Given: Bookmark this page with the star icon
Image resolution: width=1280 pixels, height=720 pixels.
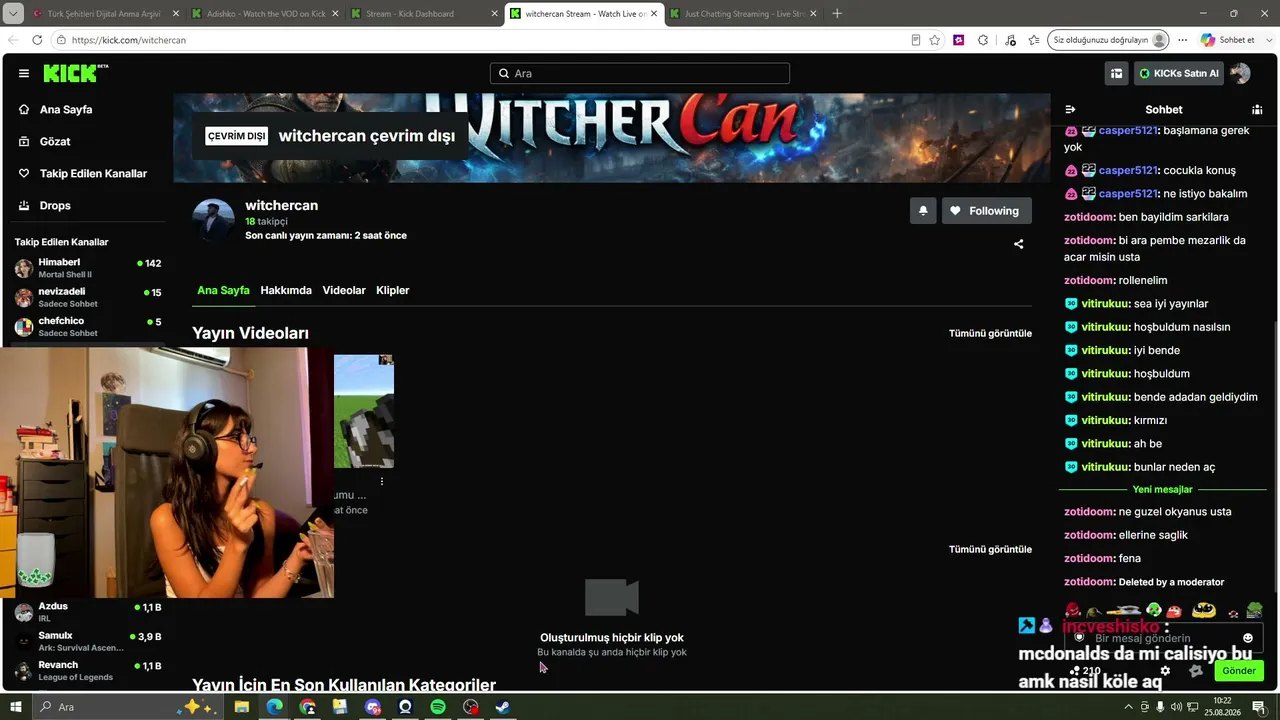Looking at the screenshot, I should pyautogui.click(x=935, y=40).
